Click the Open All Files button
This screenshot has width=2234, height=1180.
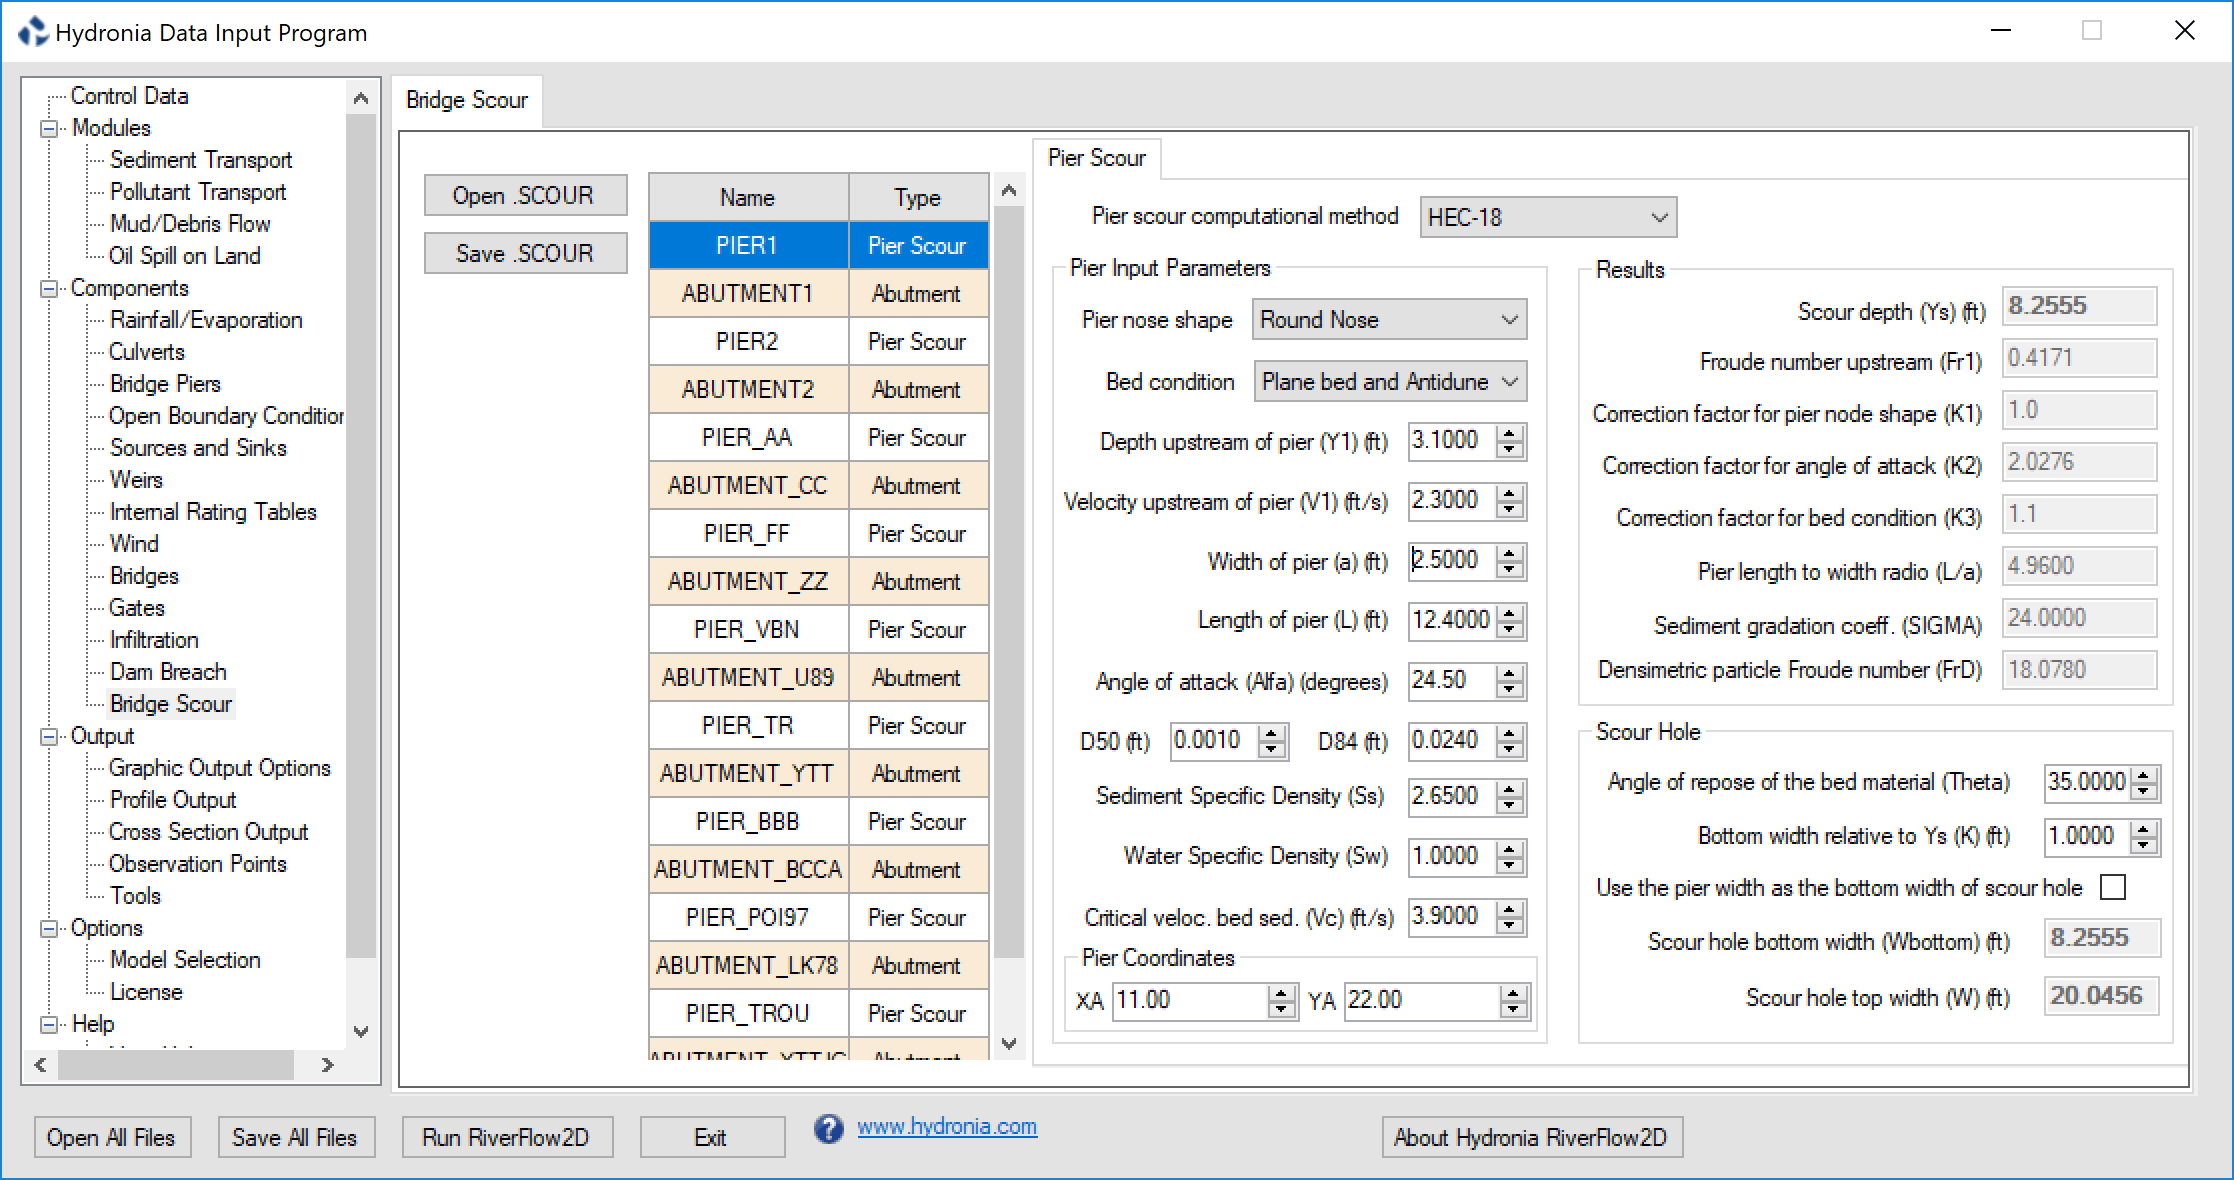[x=111, y=1137]
